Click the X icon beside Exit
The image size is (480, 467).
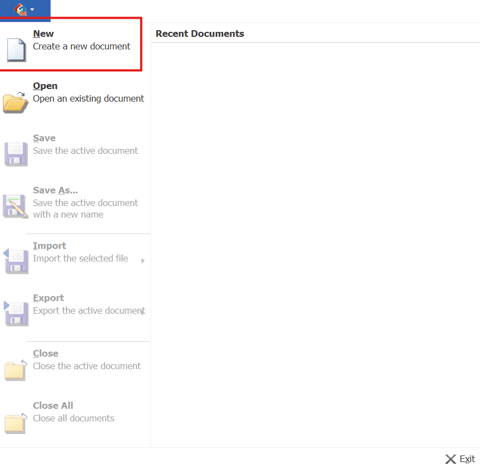coord(450,459)
